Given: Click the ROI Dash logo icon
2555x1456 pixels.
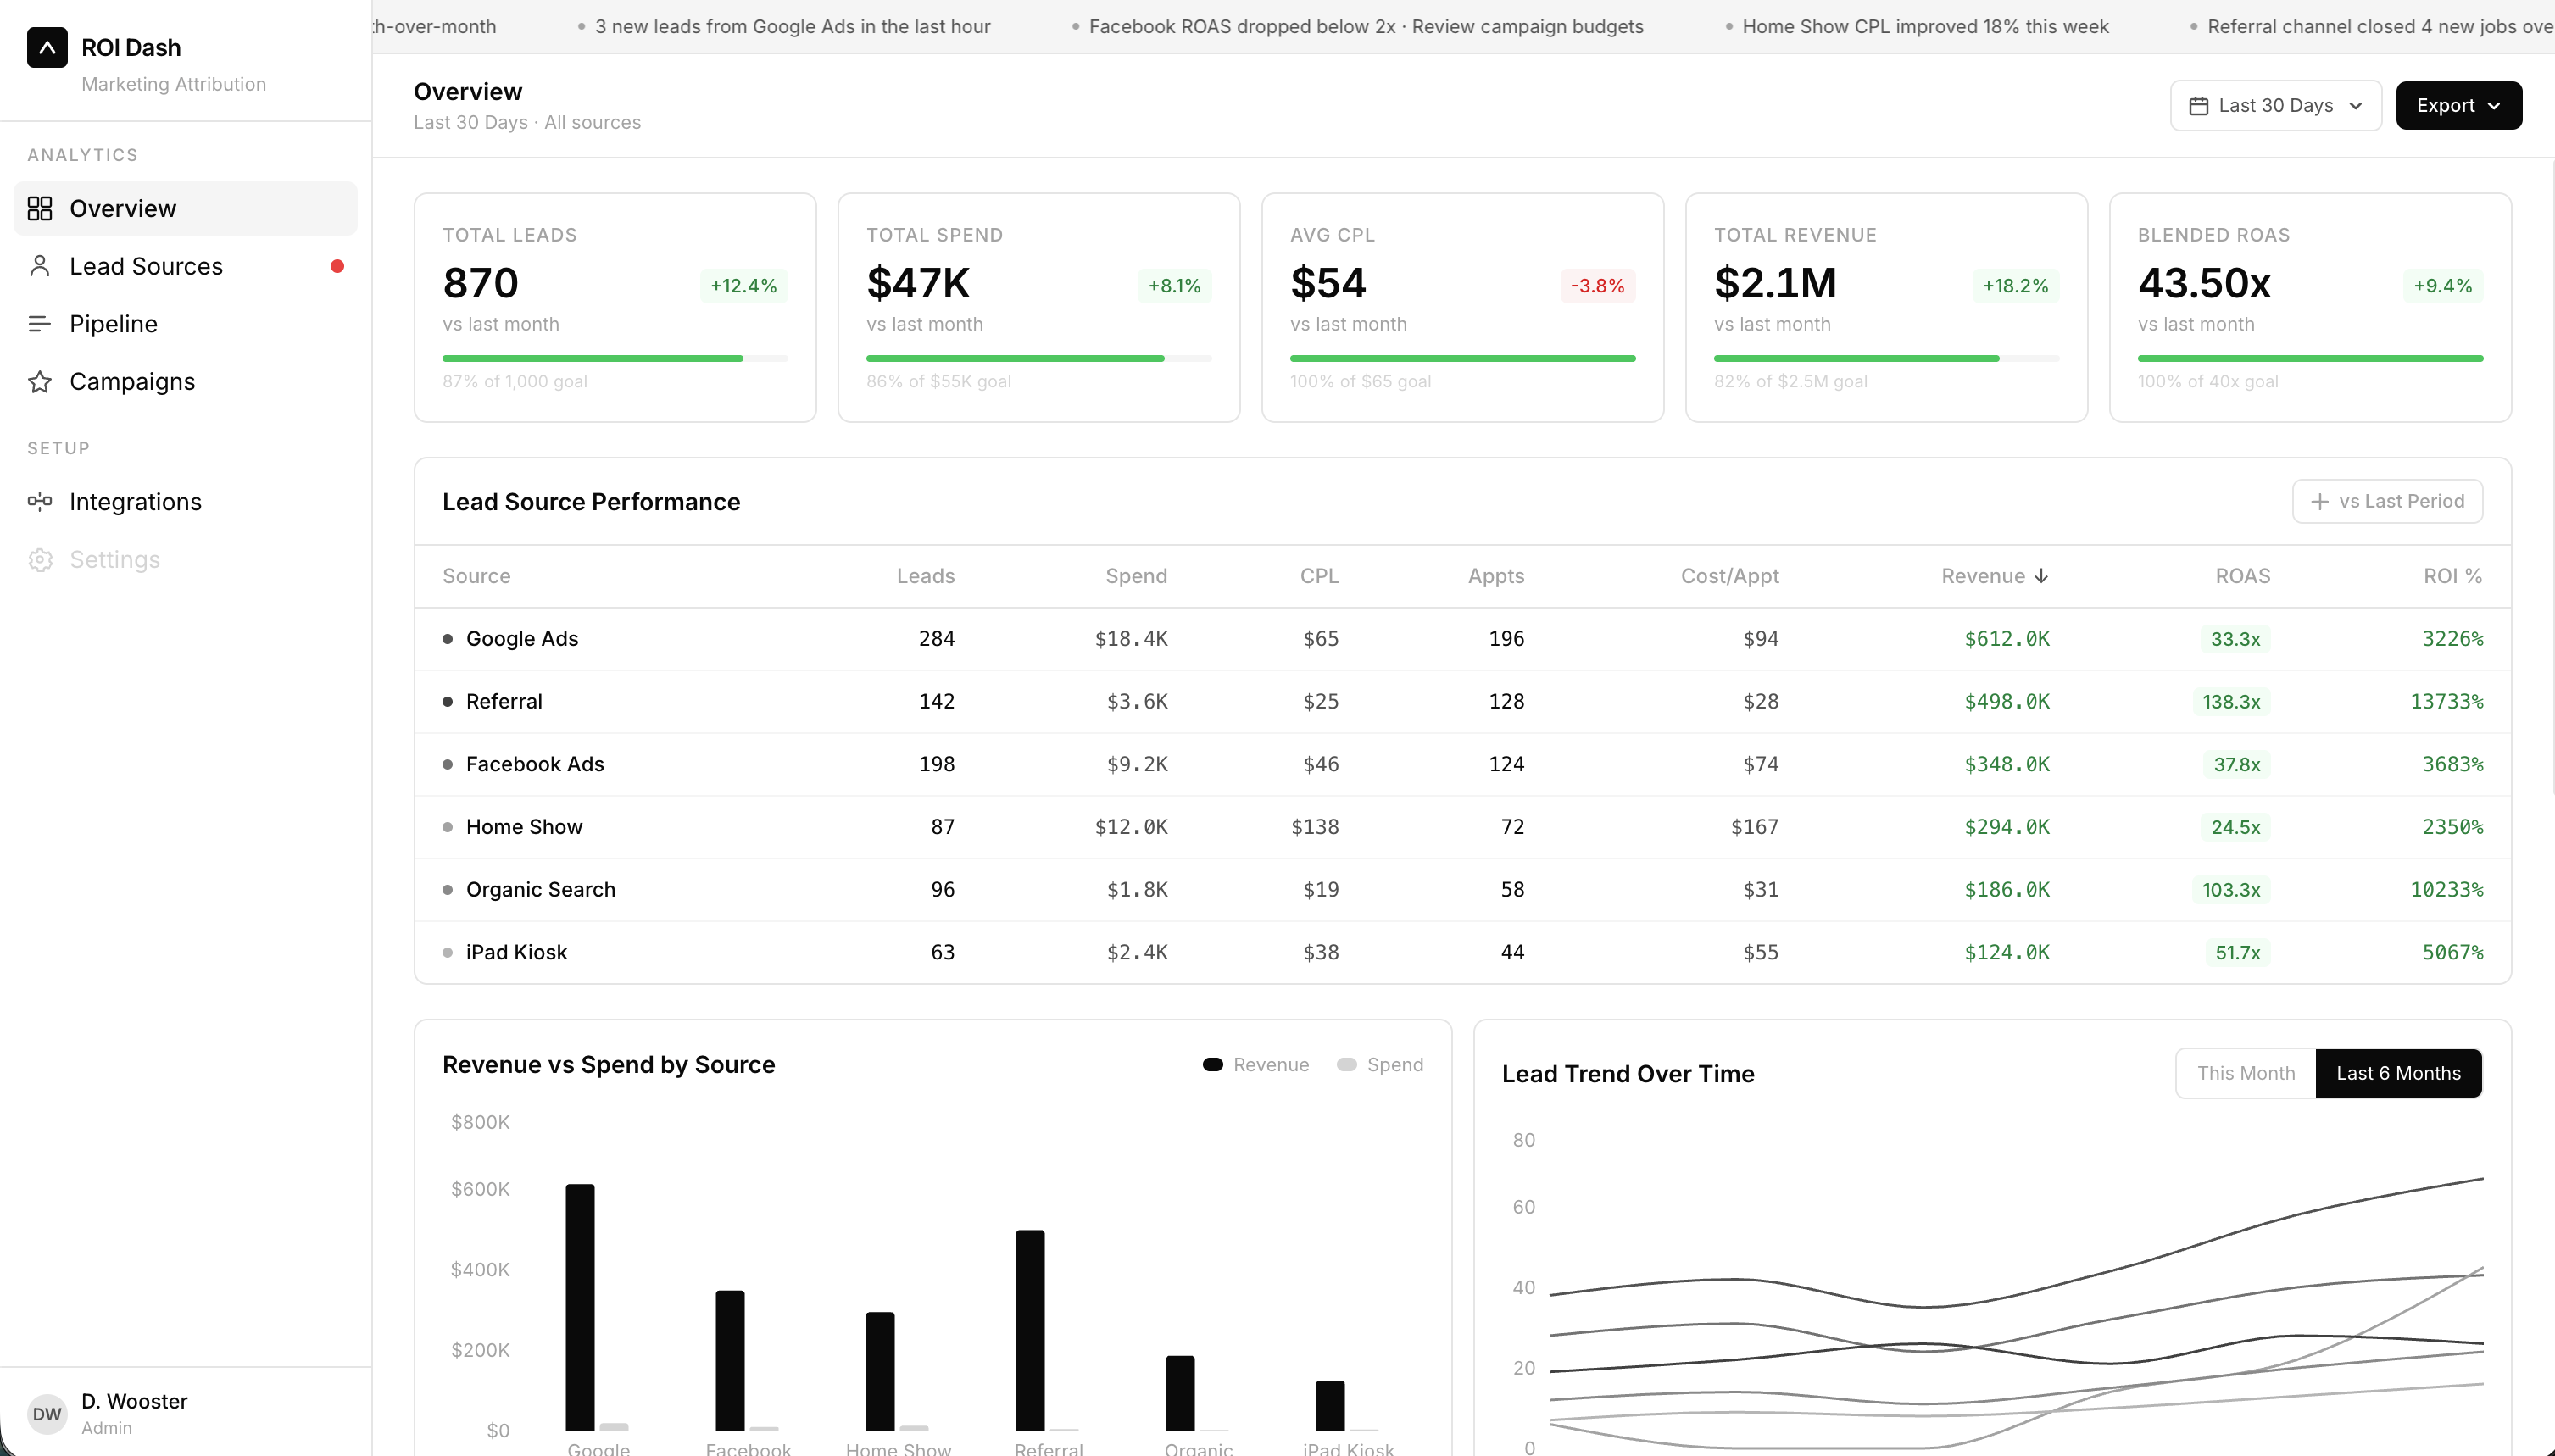Looking at the screenshot, I should click(x=48, y=47).
